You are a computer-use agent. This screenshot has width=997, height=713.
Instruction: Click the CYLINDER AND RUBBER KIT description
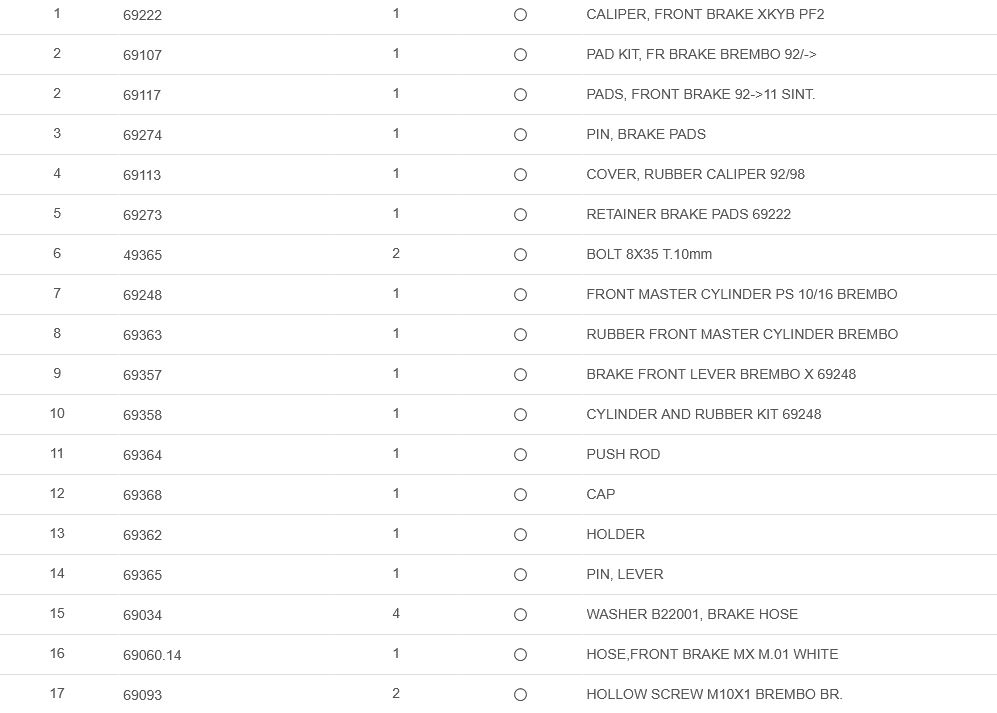tap(703, 414)
